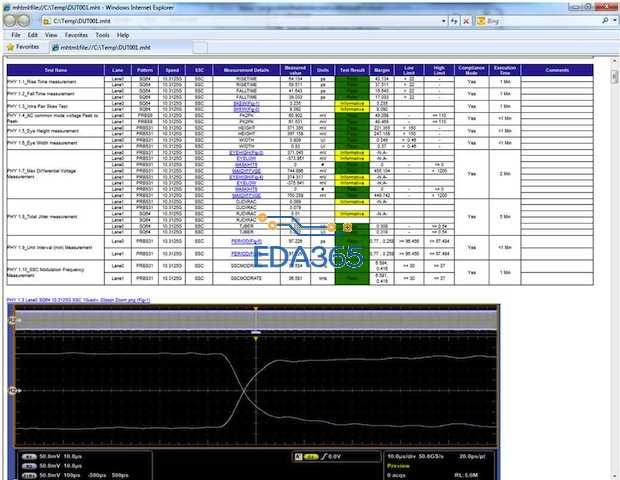Open the File menu

[x=15, y=35]
